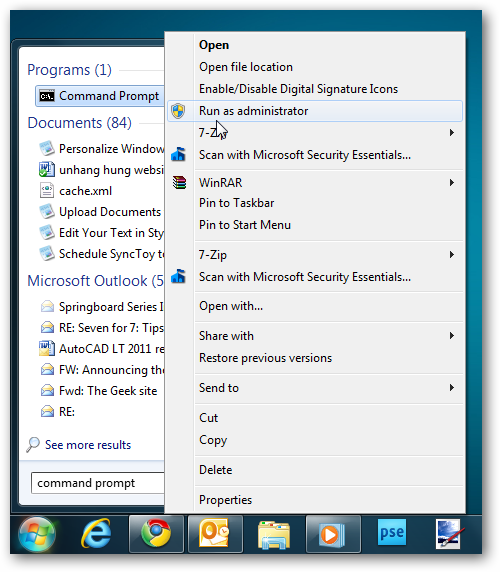Viewport: 500px width, 572px height.
Task: Open Windows Explorer folder icon on taskbar
Action: pyautogui.click(x=274, y=535)
